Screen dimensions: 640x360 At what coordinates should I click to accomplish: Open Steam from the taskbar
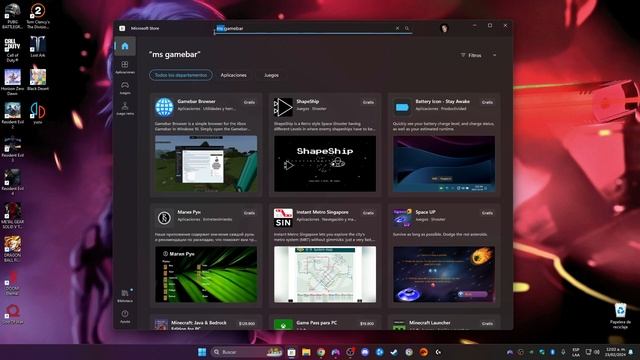(x=394, y=352)
